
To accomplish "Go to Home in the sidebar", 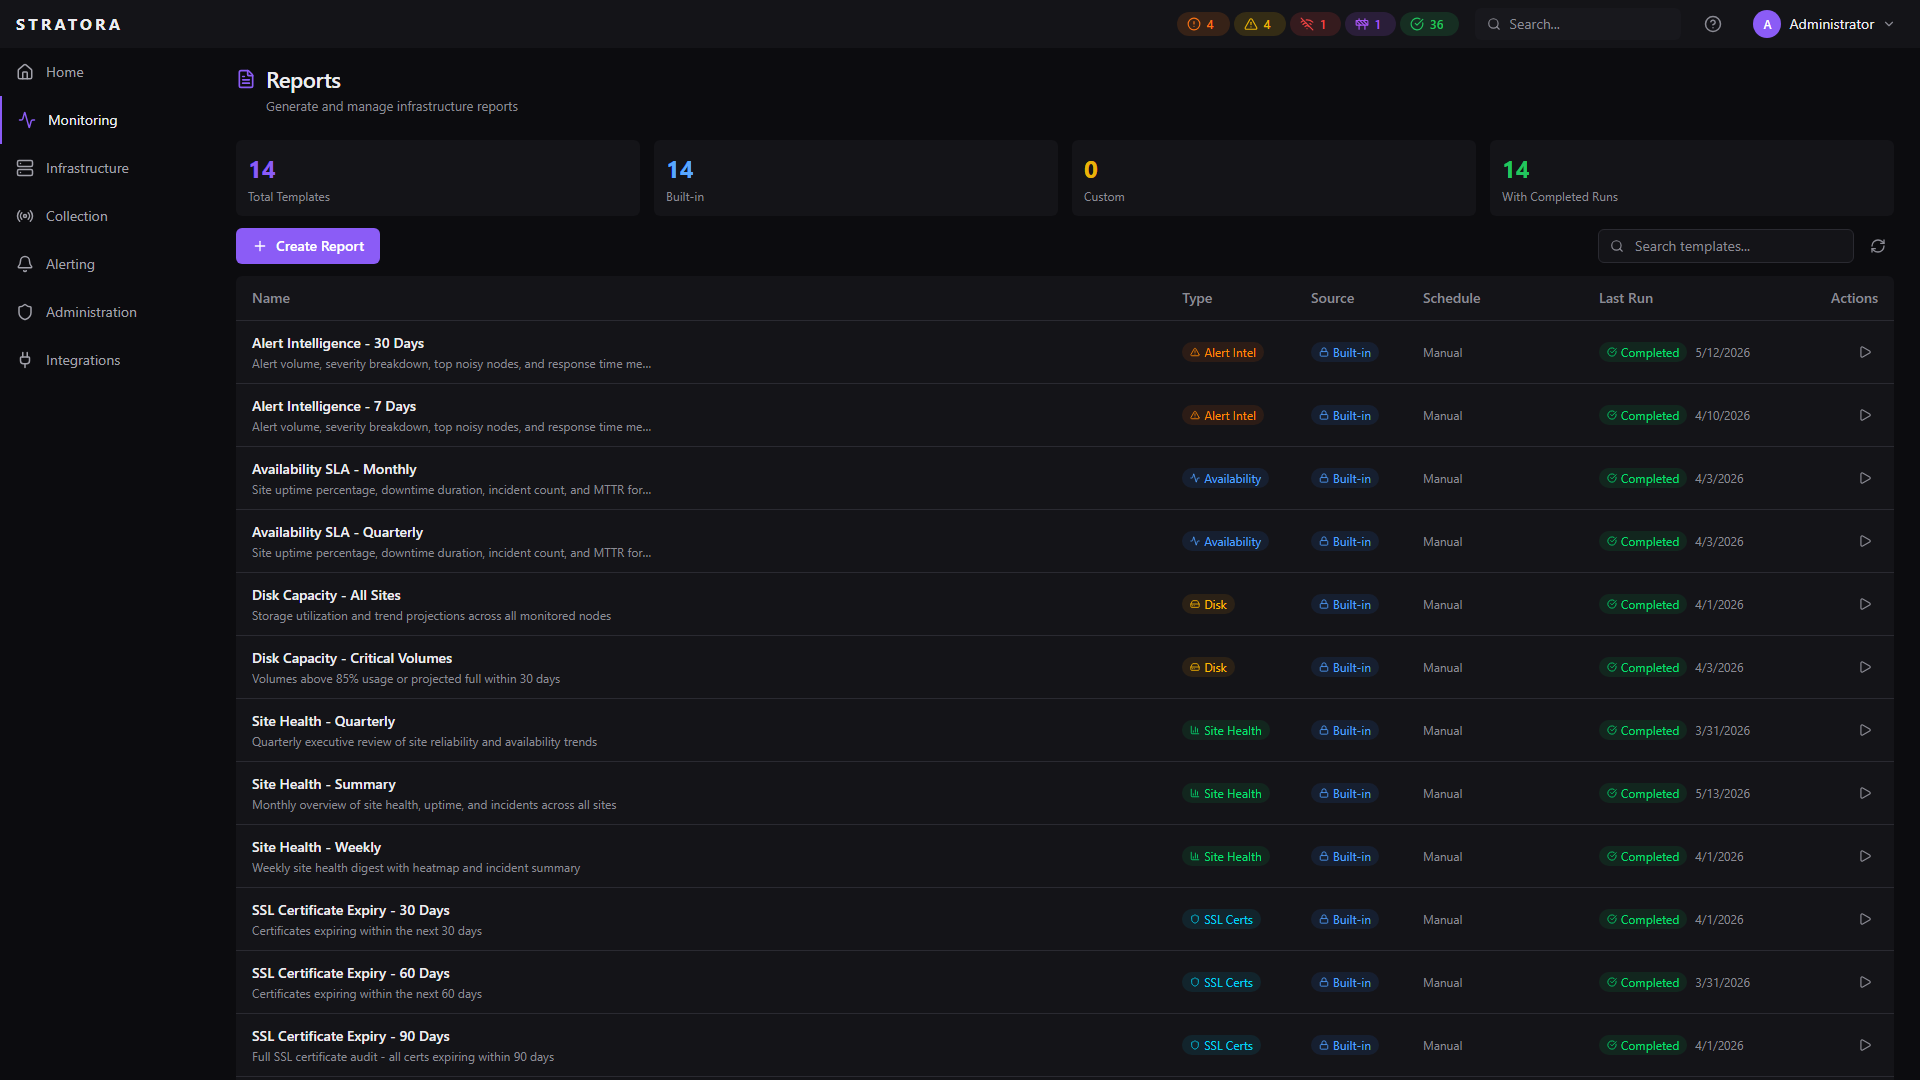I will pyautogui.click(x=110, y=72).
